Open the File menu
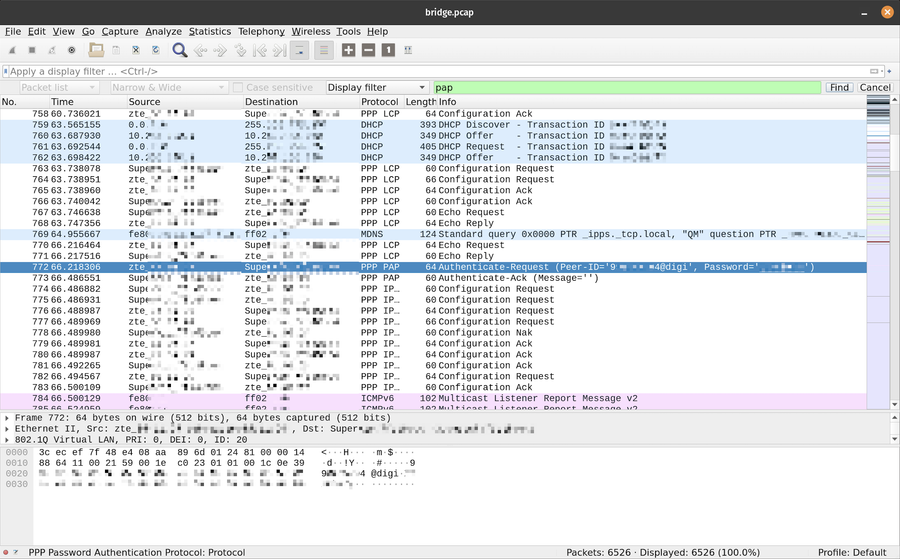 (x=13, y=32)
